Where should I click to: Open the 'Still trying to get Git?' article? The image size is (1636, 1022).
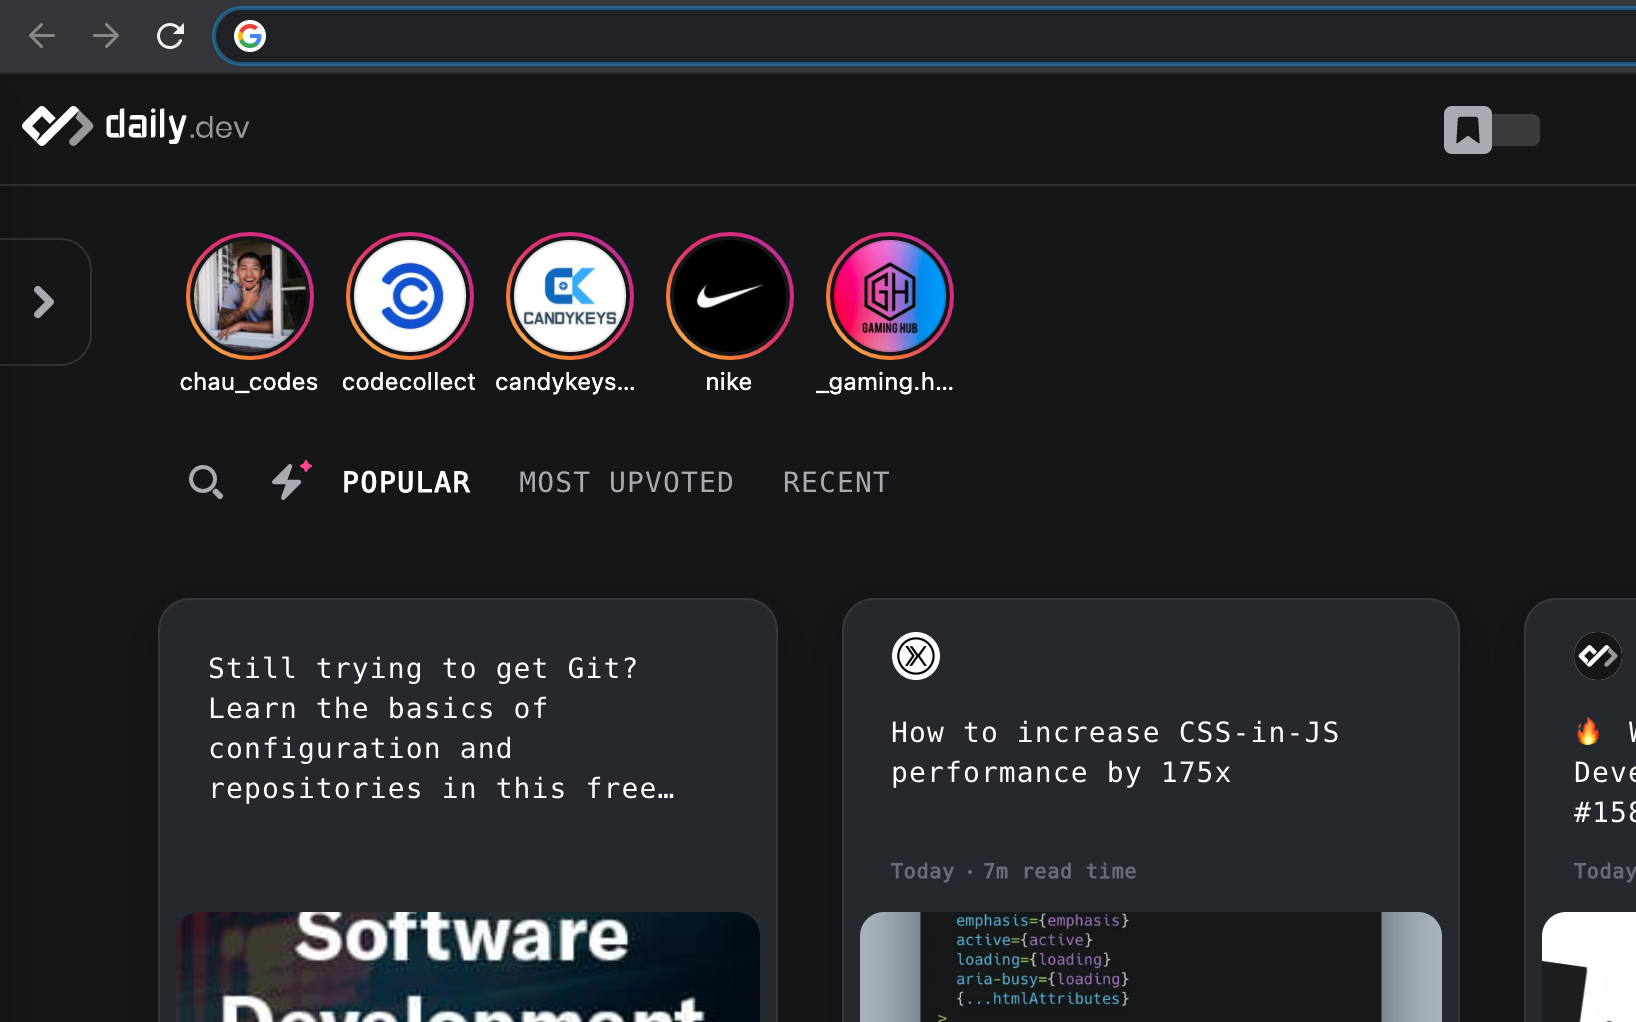pyautogui.click(x=441, y=728)
